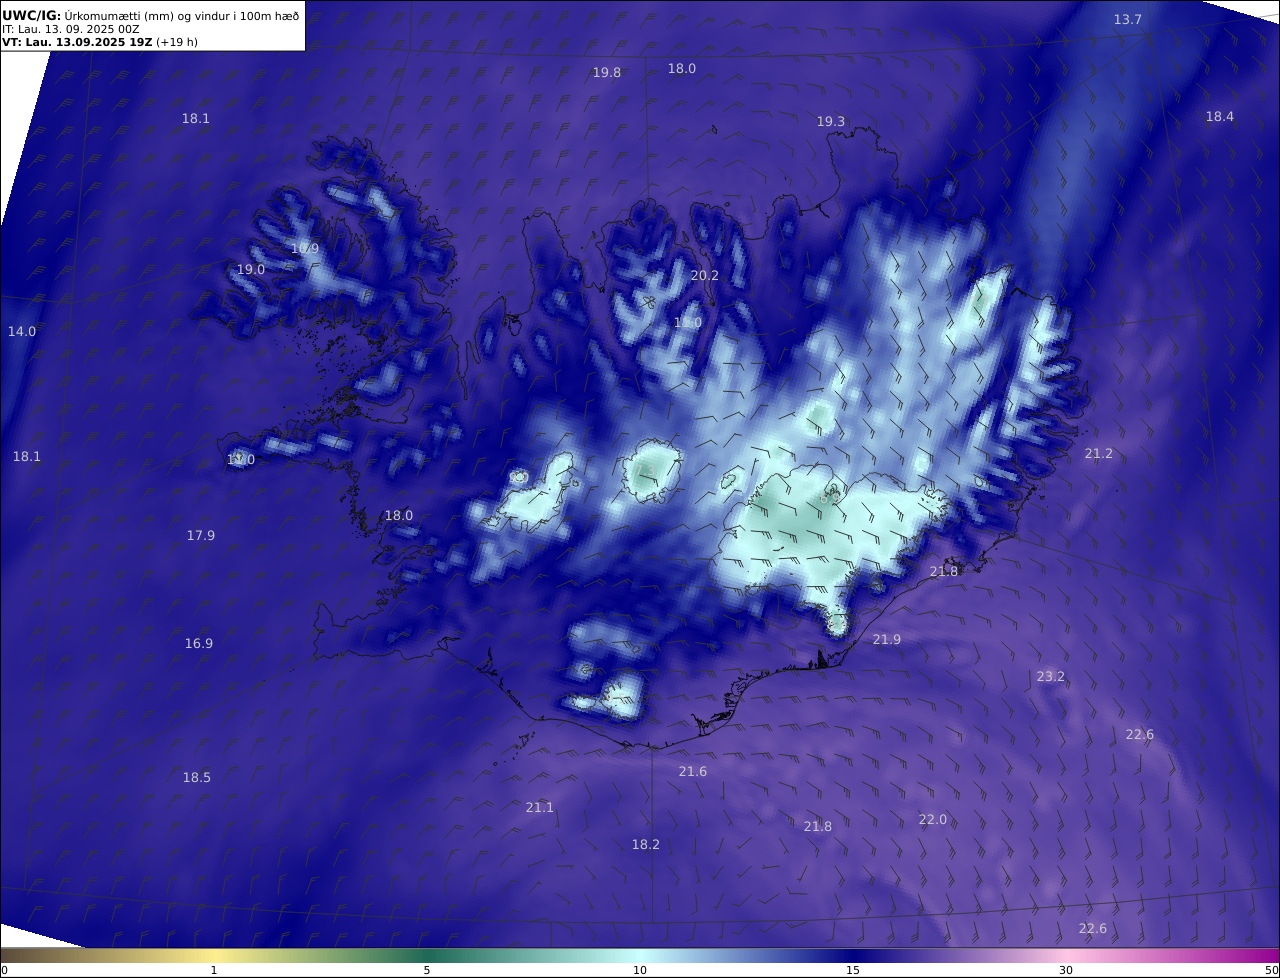Click the wind value 18.2
The height and width of the screenshot is (978, 1280).
[x=645, y=844]
